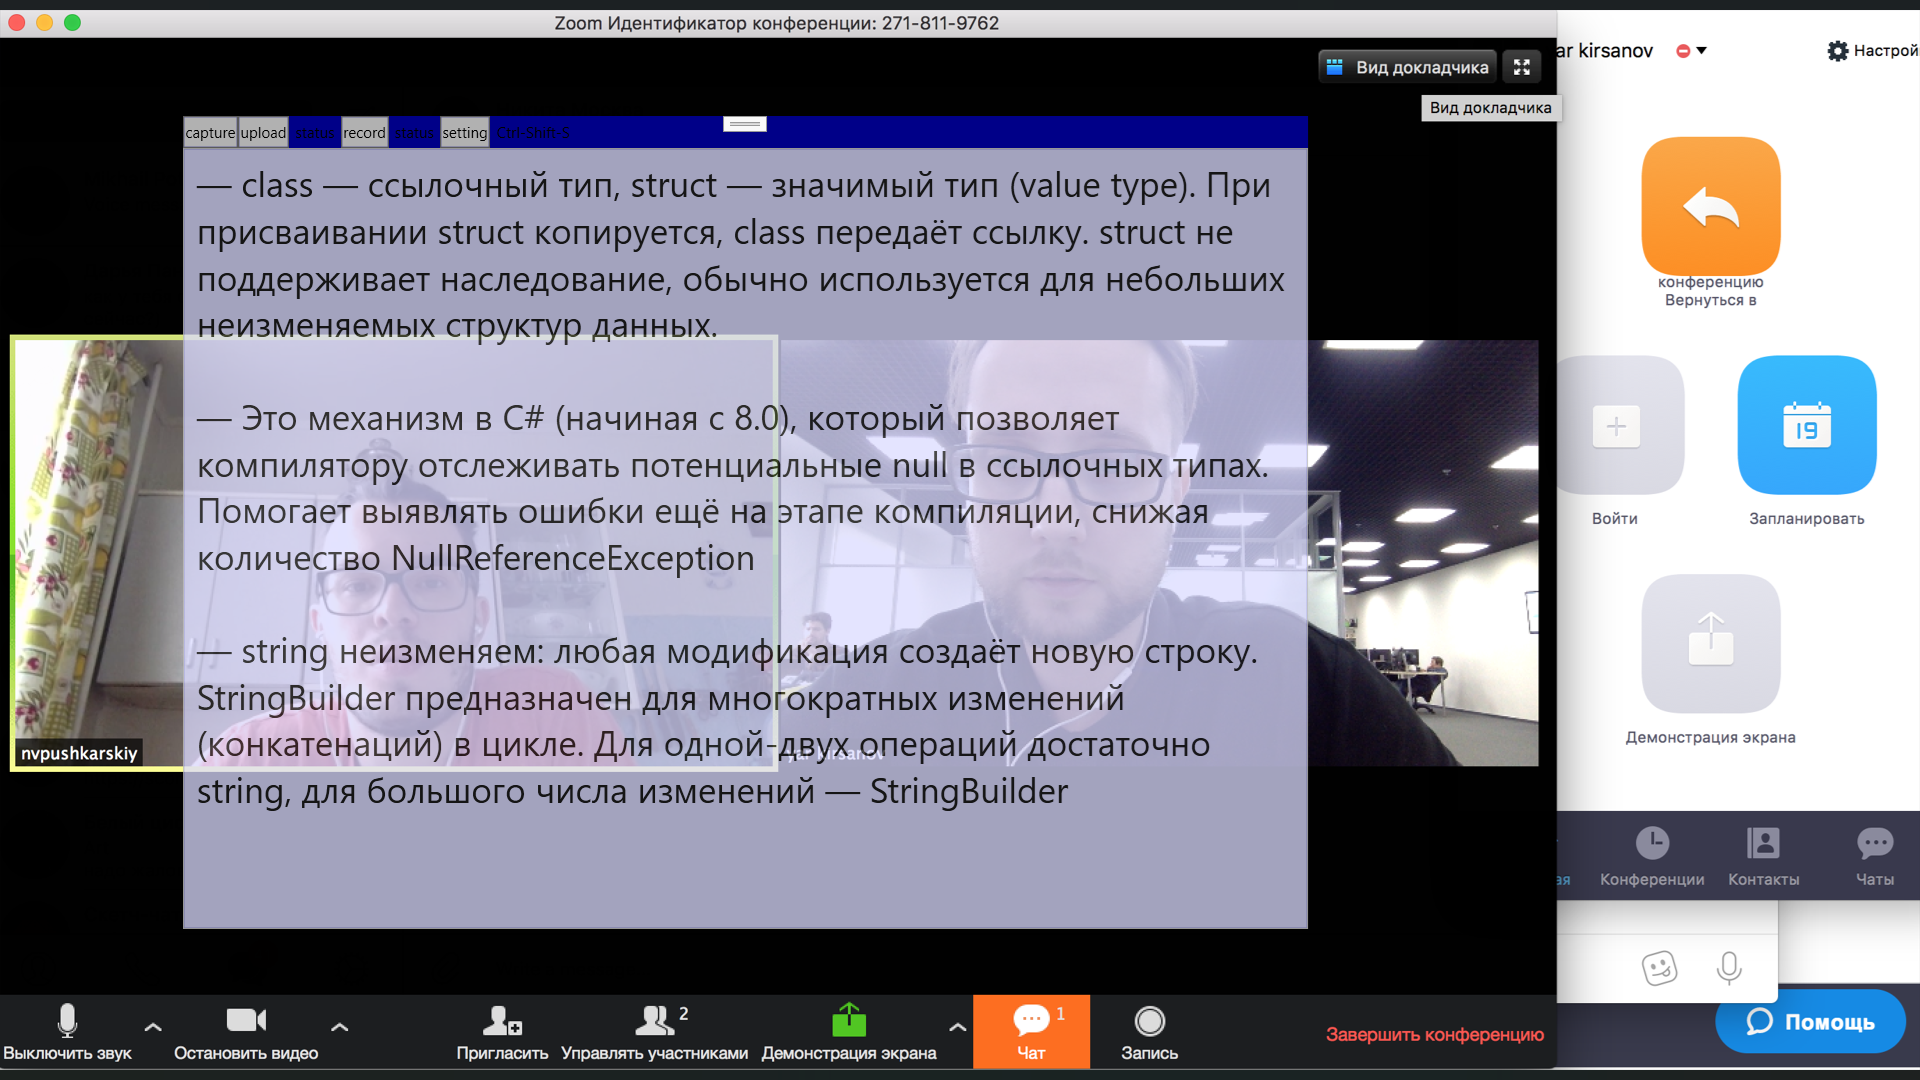Click the Помощь help button

point(1810,1021)
